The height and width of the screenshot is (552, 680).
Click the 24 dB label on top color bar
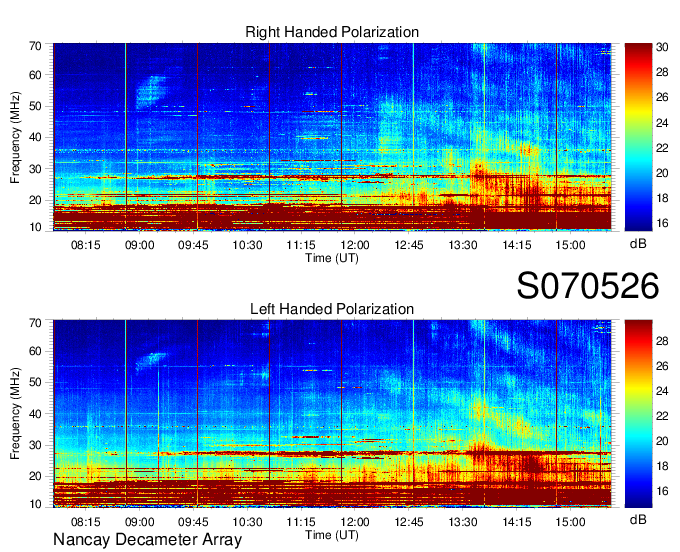point(662,123)
